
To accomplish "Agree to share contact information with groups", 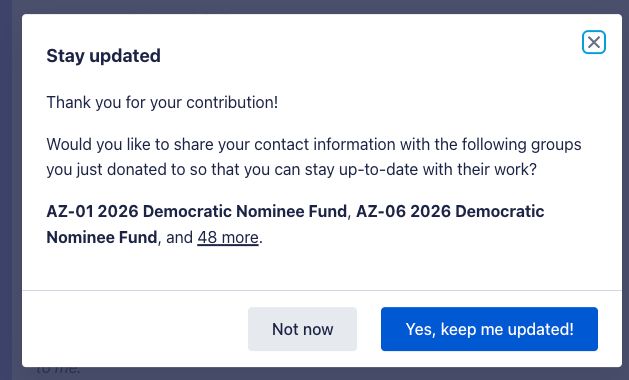I will coord(489,329).
